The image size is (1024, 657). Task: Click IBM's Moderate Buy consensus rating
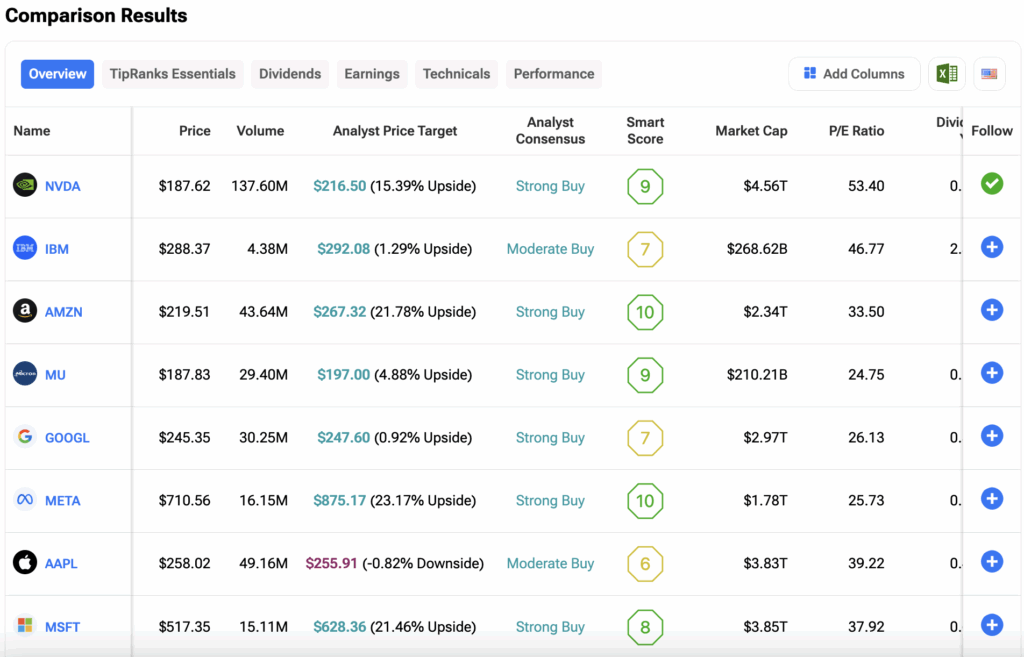pos(550,249)
